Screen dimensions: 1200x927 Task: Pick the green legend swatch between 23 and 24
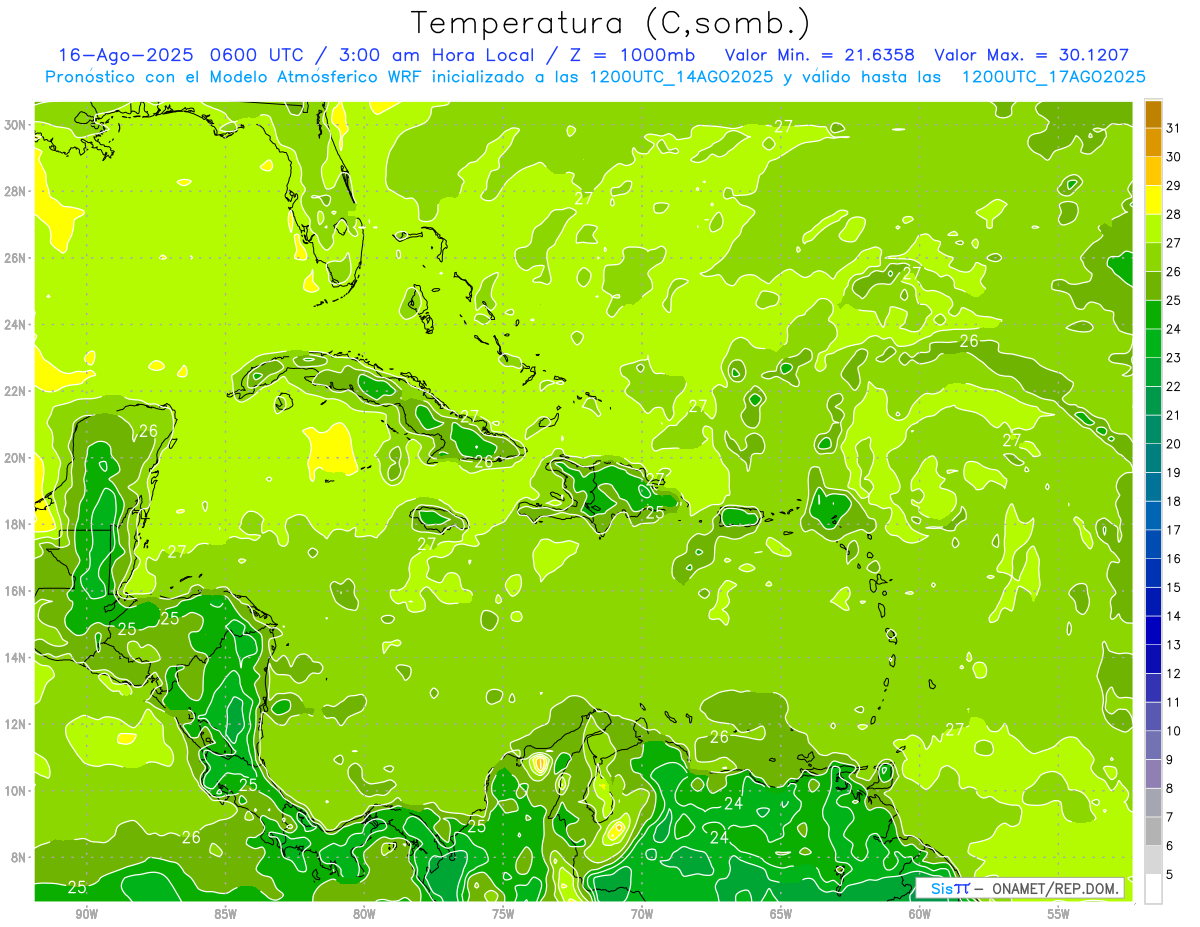tap(1153, 343)
